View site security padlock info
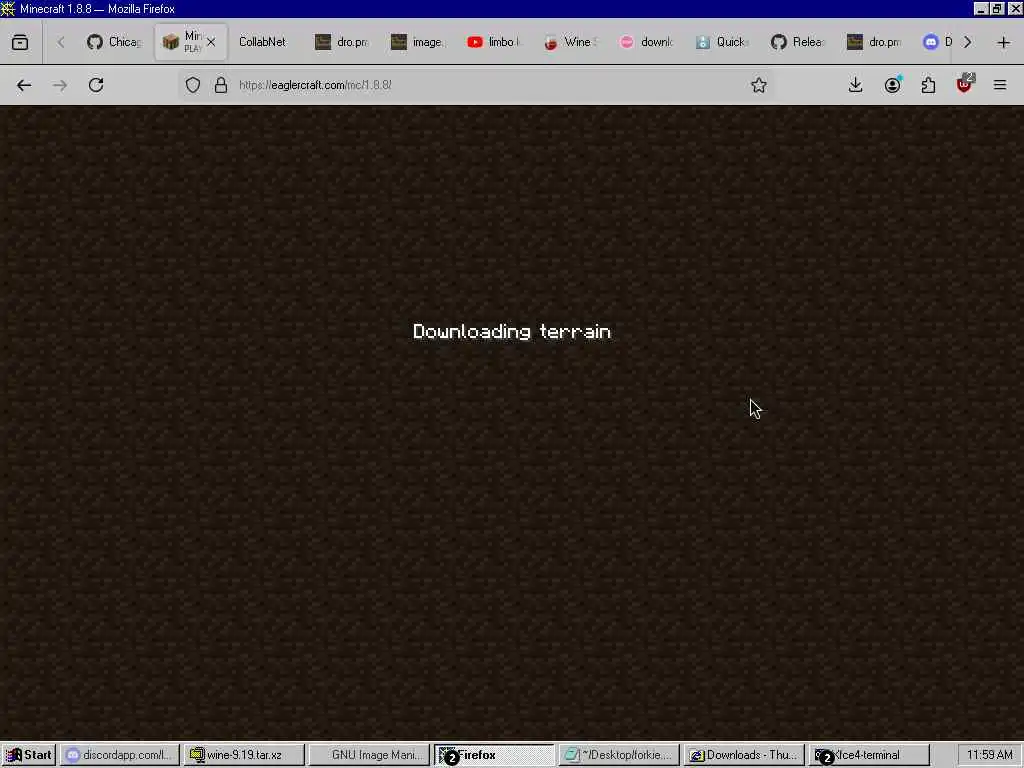This screenshot has width=1024, height=768. pyautogui.click(x=221, y=85)
